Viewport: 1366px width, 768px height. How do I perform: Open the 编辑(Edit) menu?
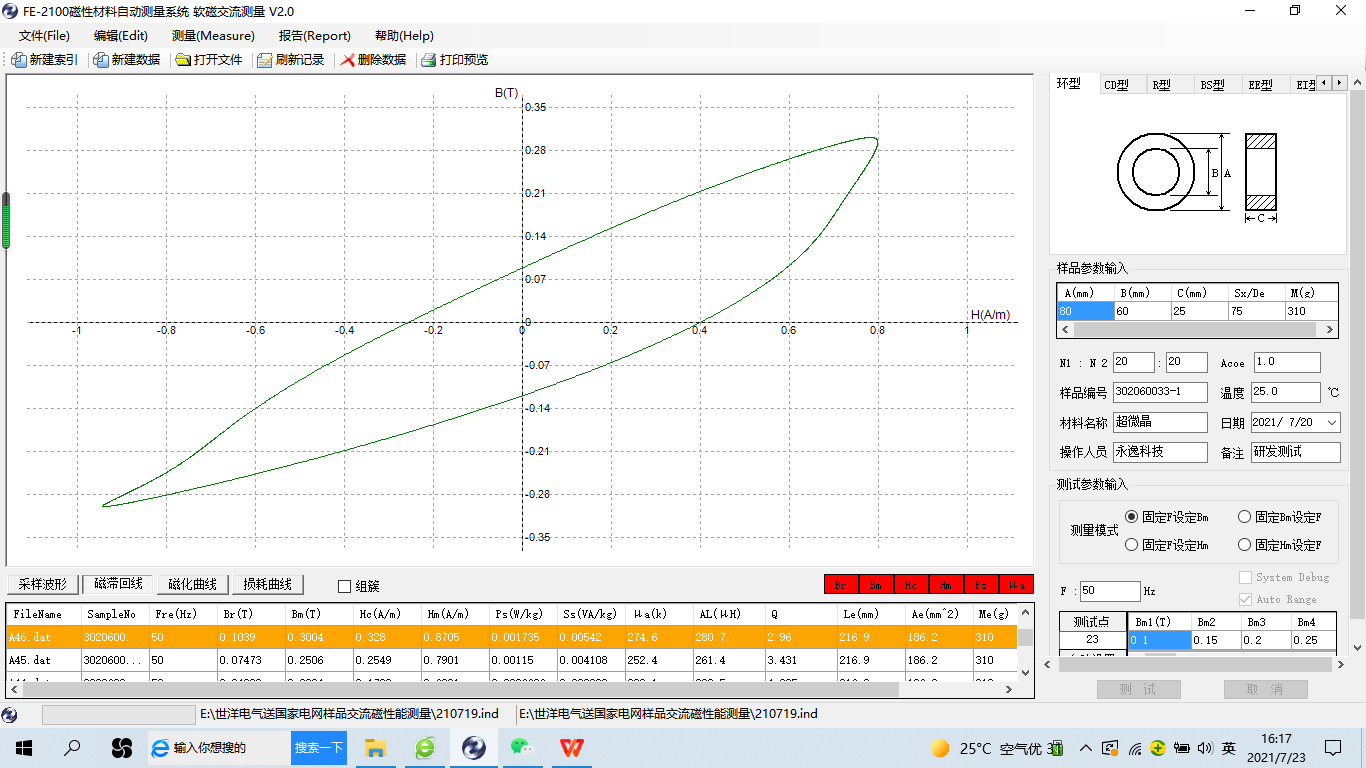point(121,36)
